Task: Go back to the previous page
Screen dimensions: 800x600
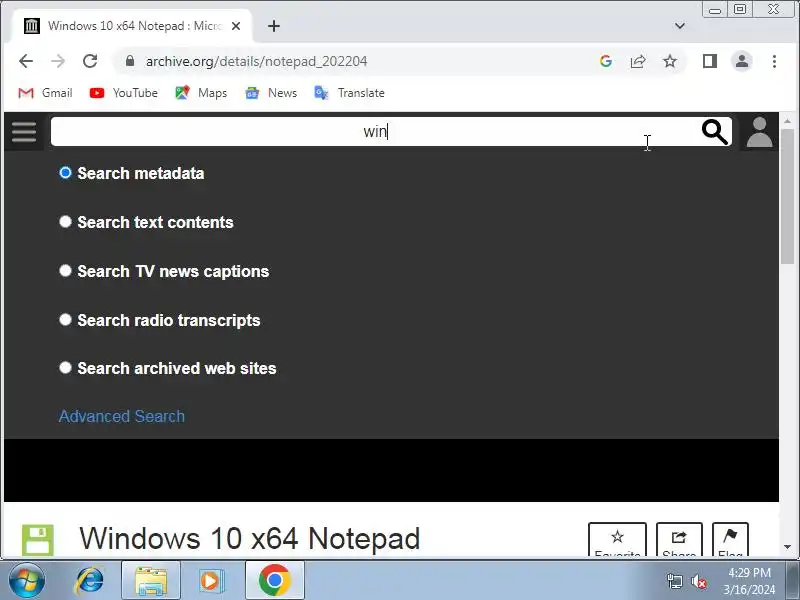Action: pyautogui.click(x=26, y=61)
